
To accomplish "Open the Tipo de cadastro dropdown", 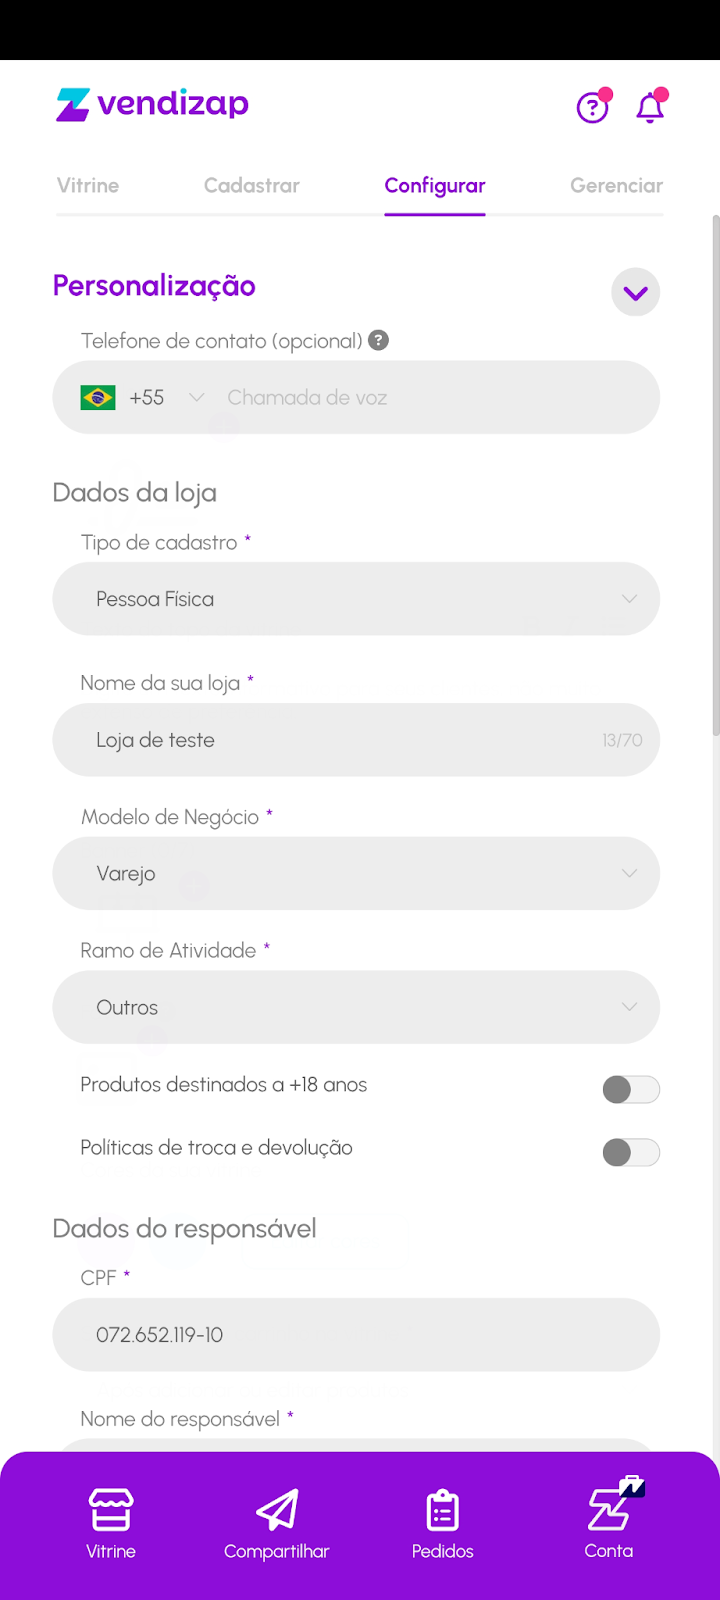I will coord(356,599).
